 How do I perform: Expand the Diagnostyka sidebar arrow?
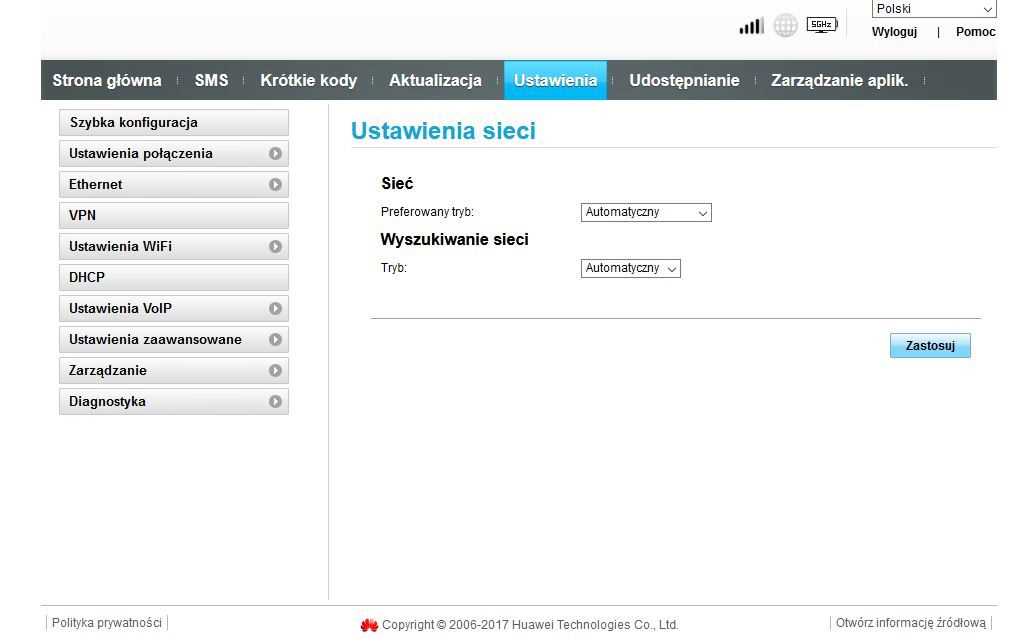tap(275, 401)
